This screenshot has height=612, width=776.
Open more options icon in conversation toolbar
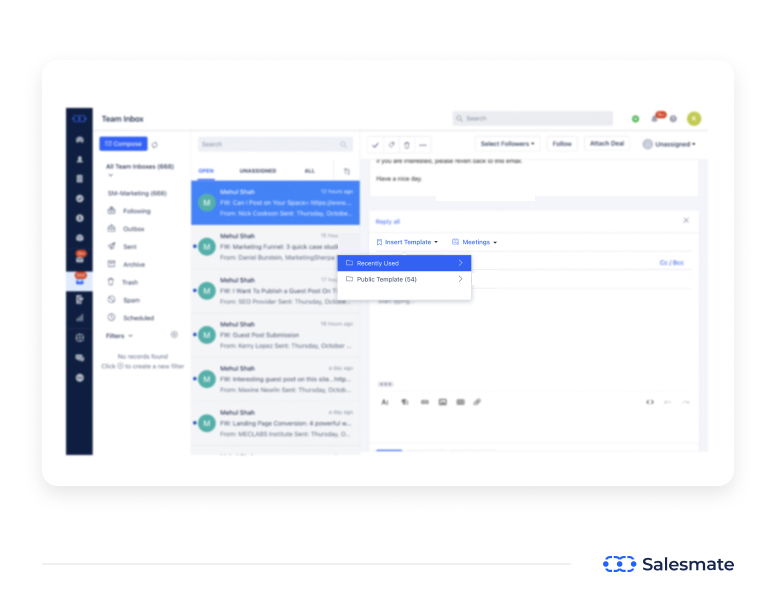click(x=423, y=145)
